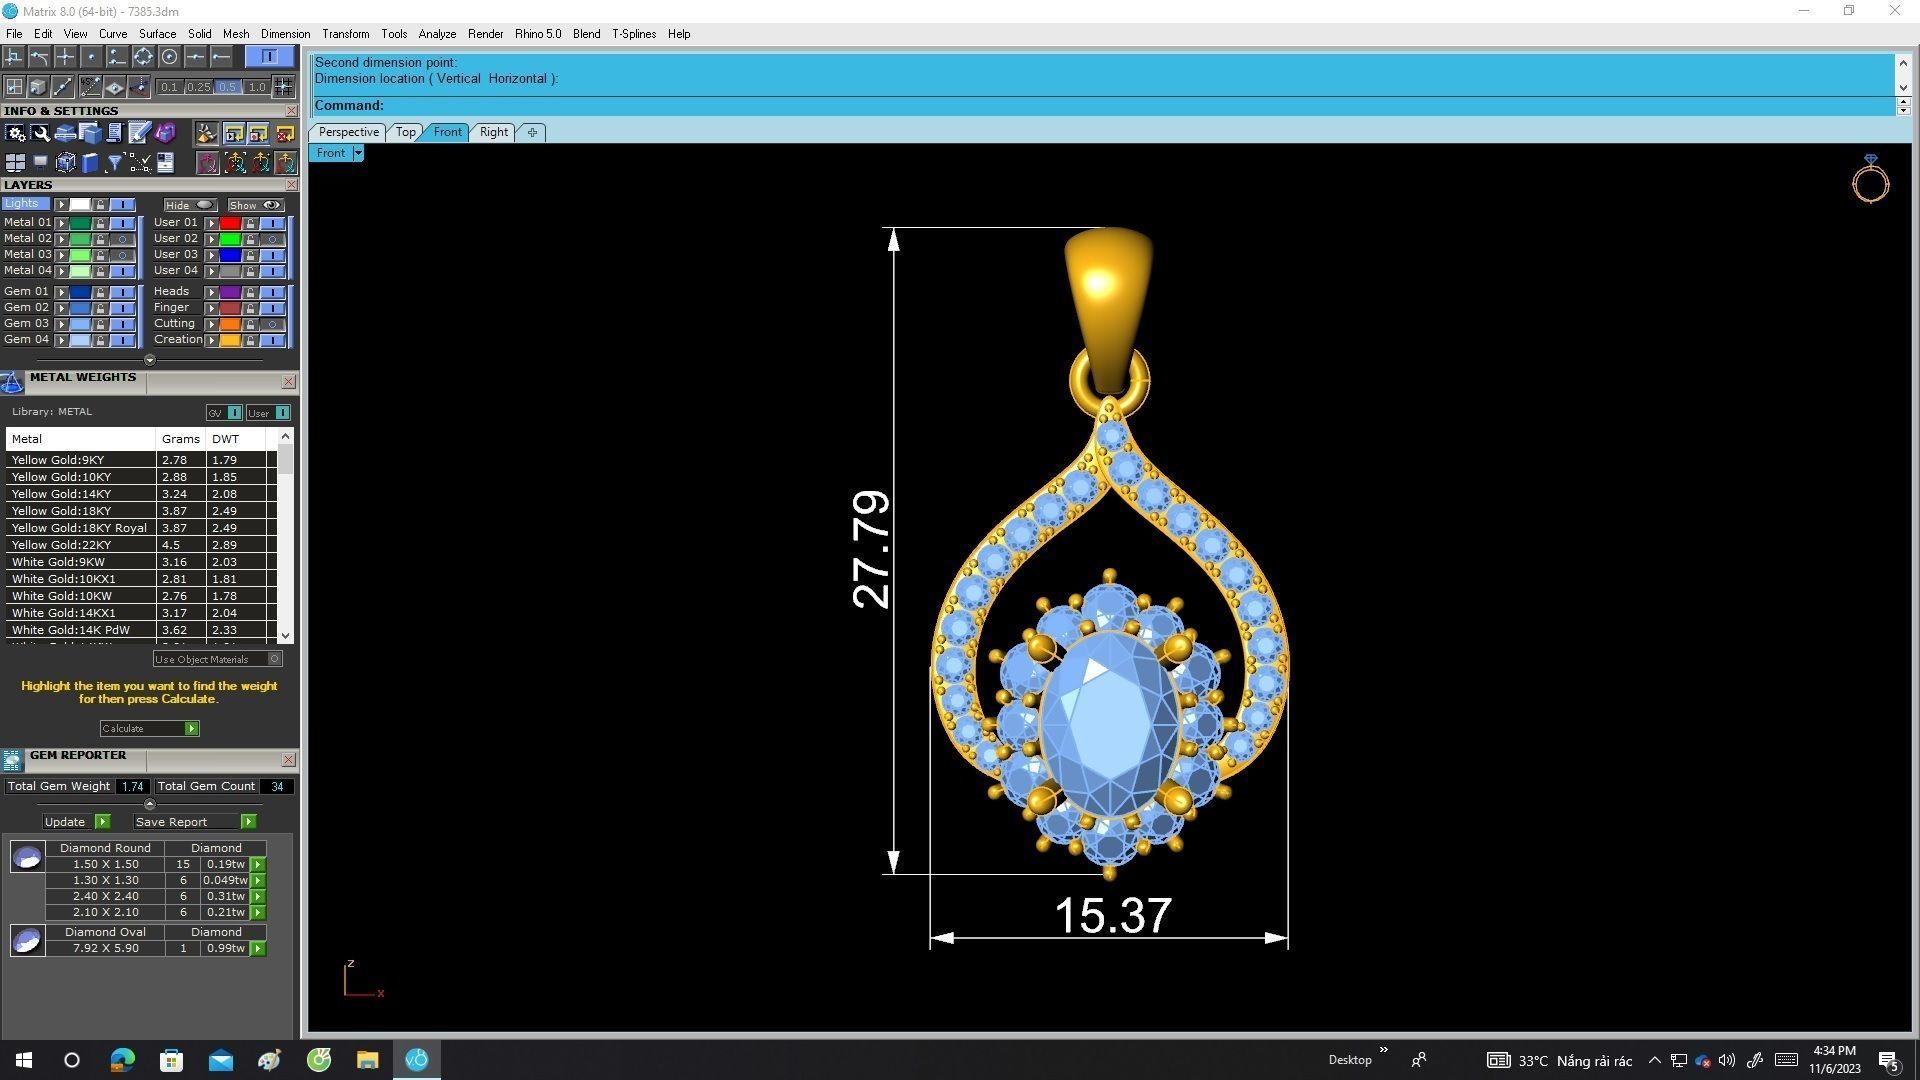Click the selection filter funnel icon
This screenshot has height=1080, width=1920.
(x=115, y=162)
